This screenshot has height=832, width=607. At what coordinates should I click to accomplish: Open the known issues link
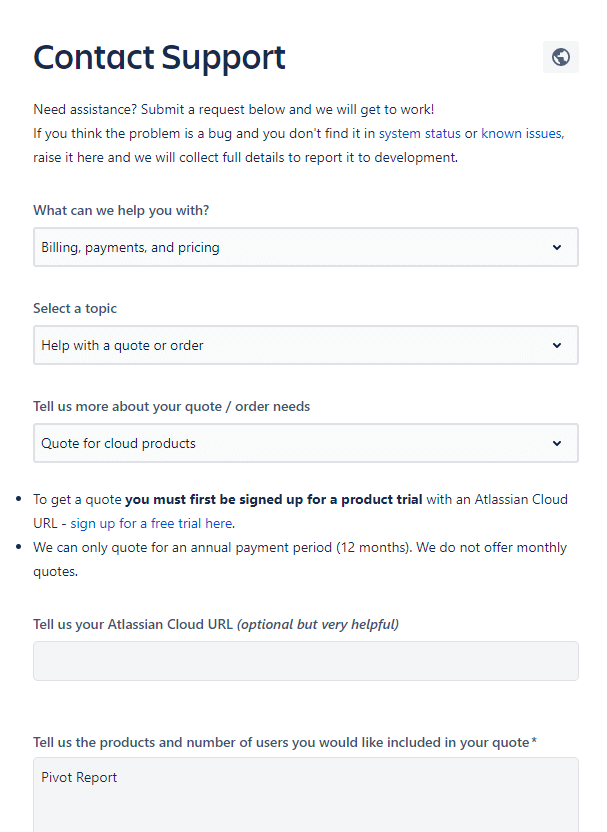(522, 133)
